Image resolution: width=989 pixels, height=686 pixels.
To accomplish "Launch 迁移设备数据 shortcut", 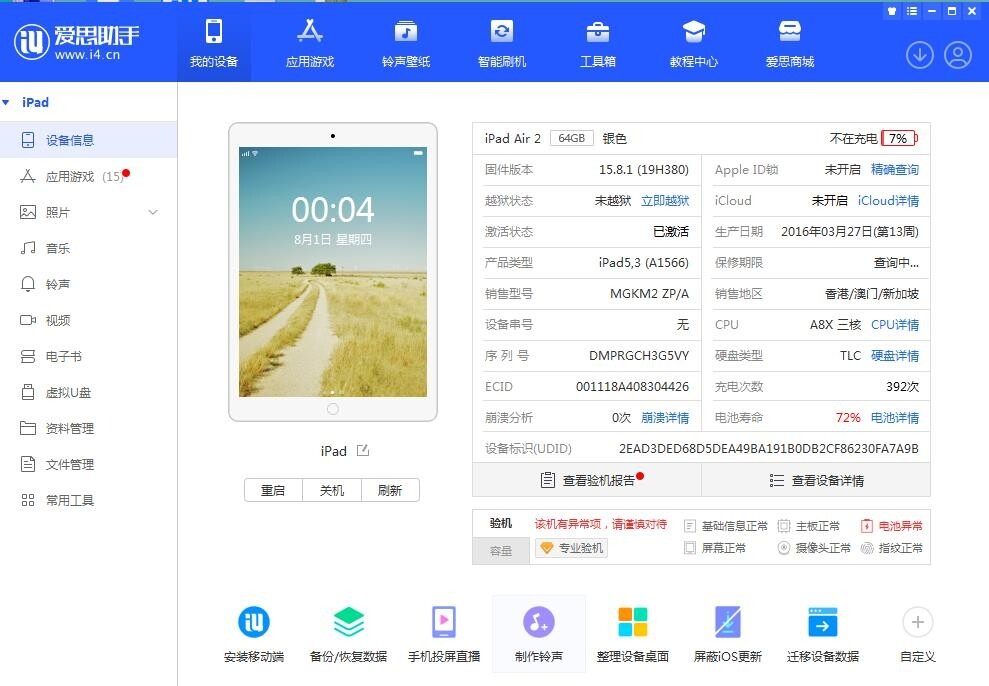I will pyautogui.click(x=822, y=633).
